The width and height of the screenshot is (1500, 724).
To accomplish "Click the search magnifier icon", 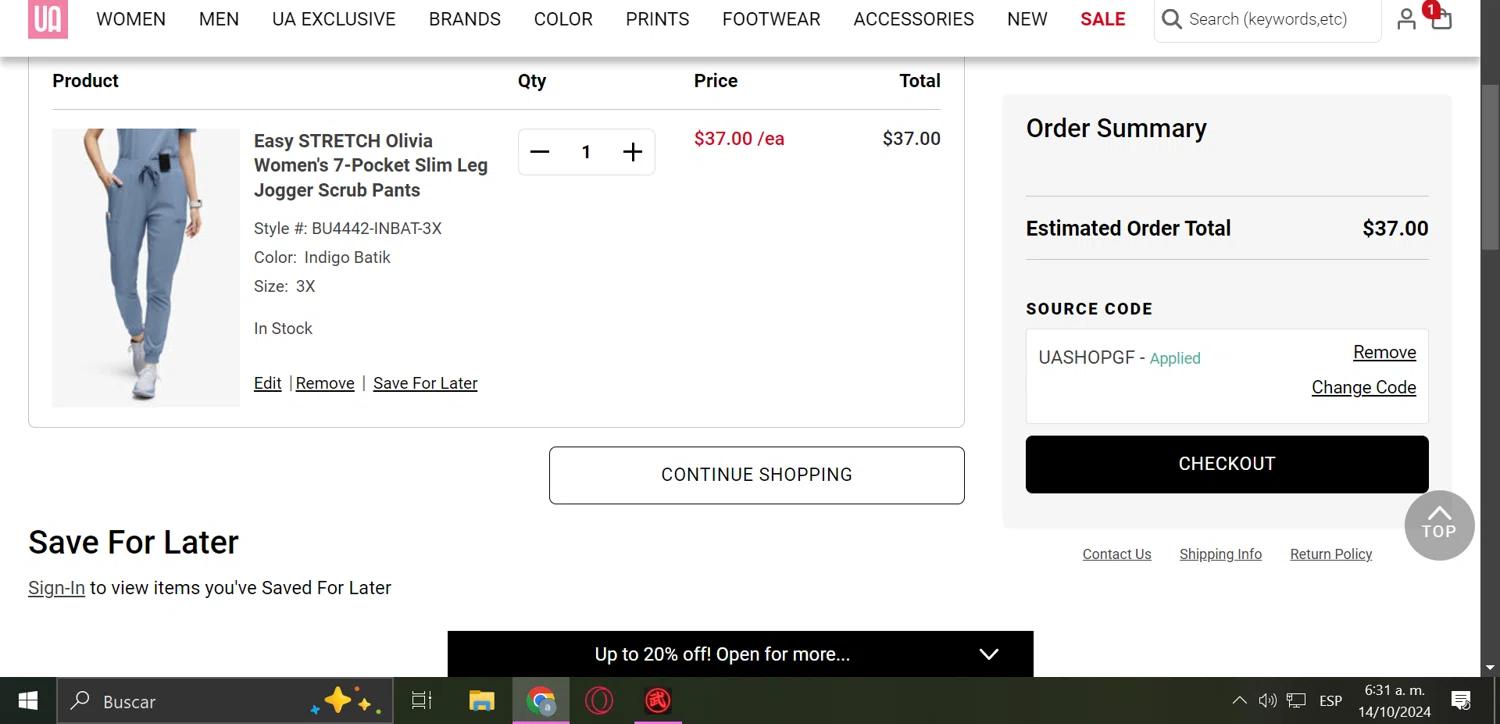I will [1172, 19].
